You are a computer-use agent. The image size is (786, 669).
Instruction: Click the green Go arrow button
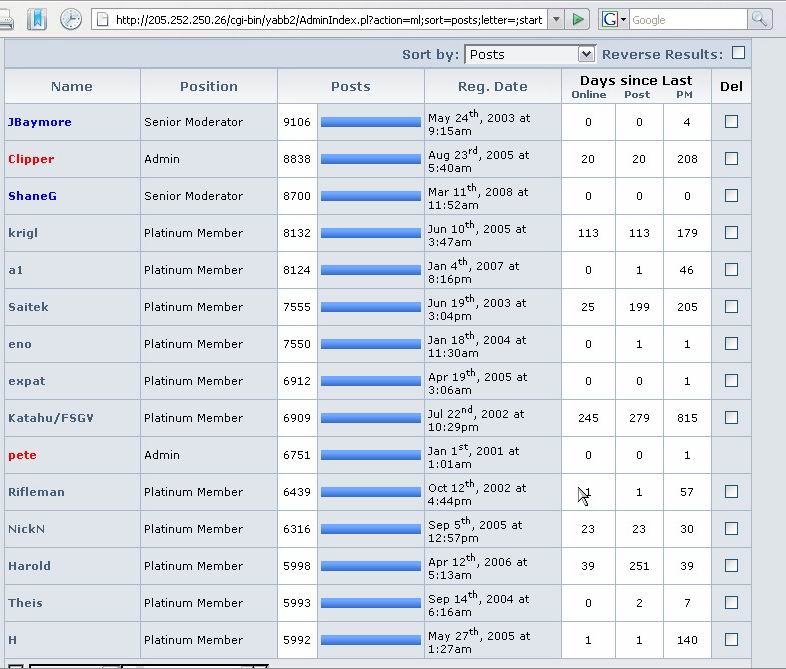click(x=578, y=19)
